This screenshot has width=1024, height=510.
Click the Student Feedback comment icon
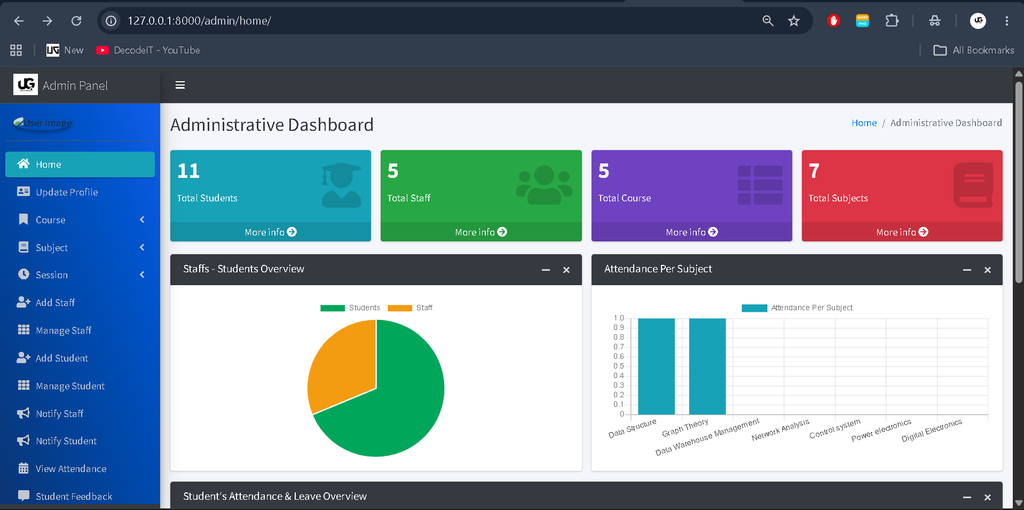[x=24, y=496]
